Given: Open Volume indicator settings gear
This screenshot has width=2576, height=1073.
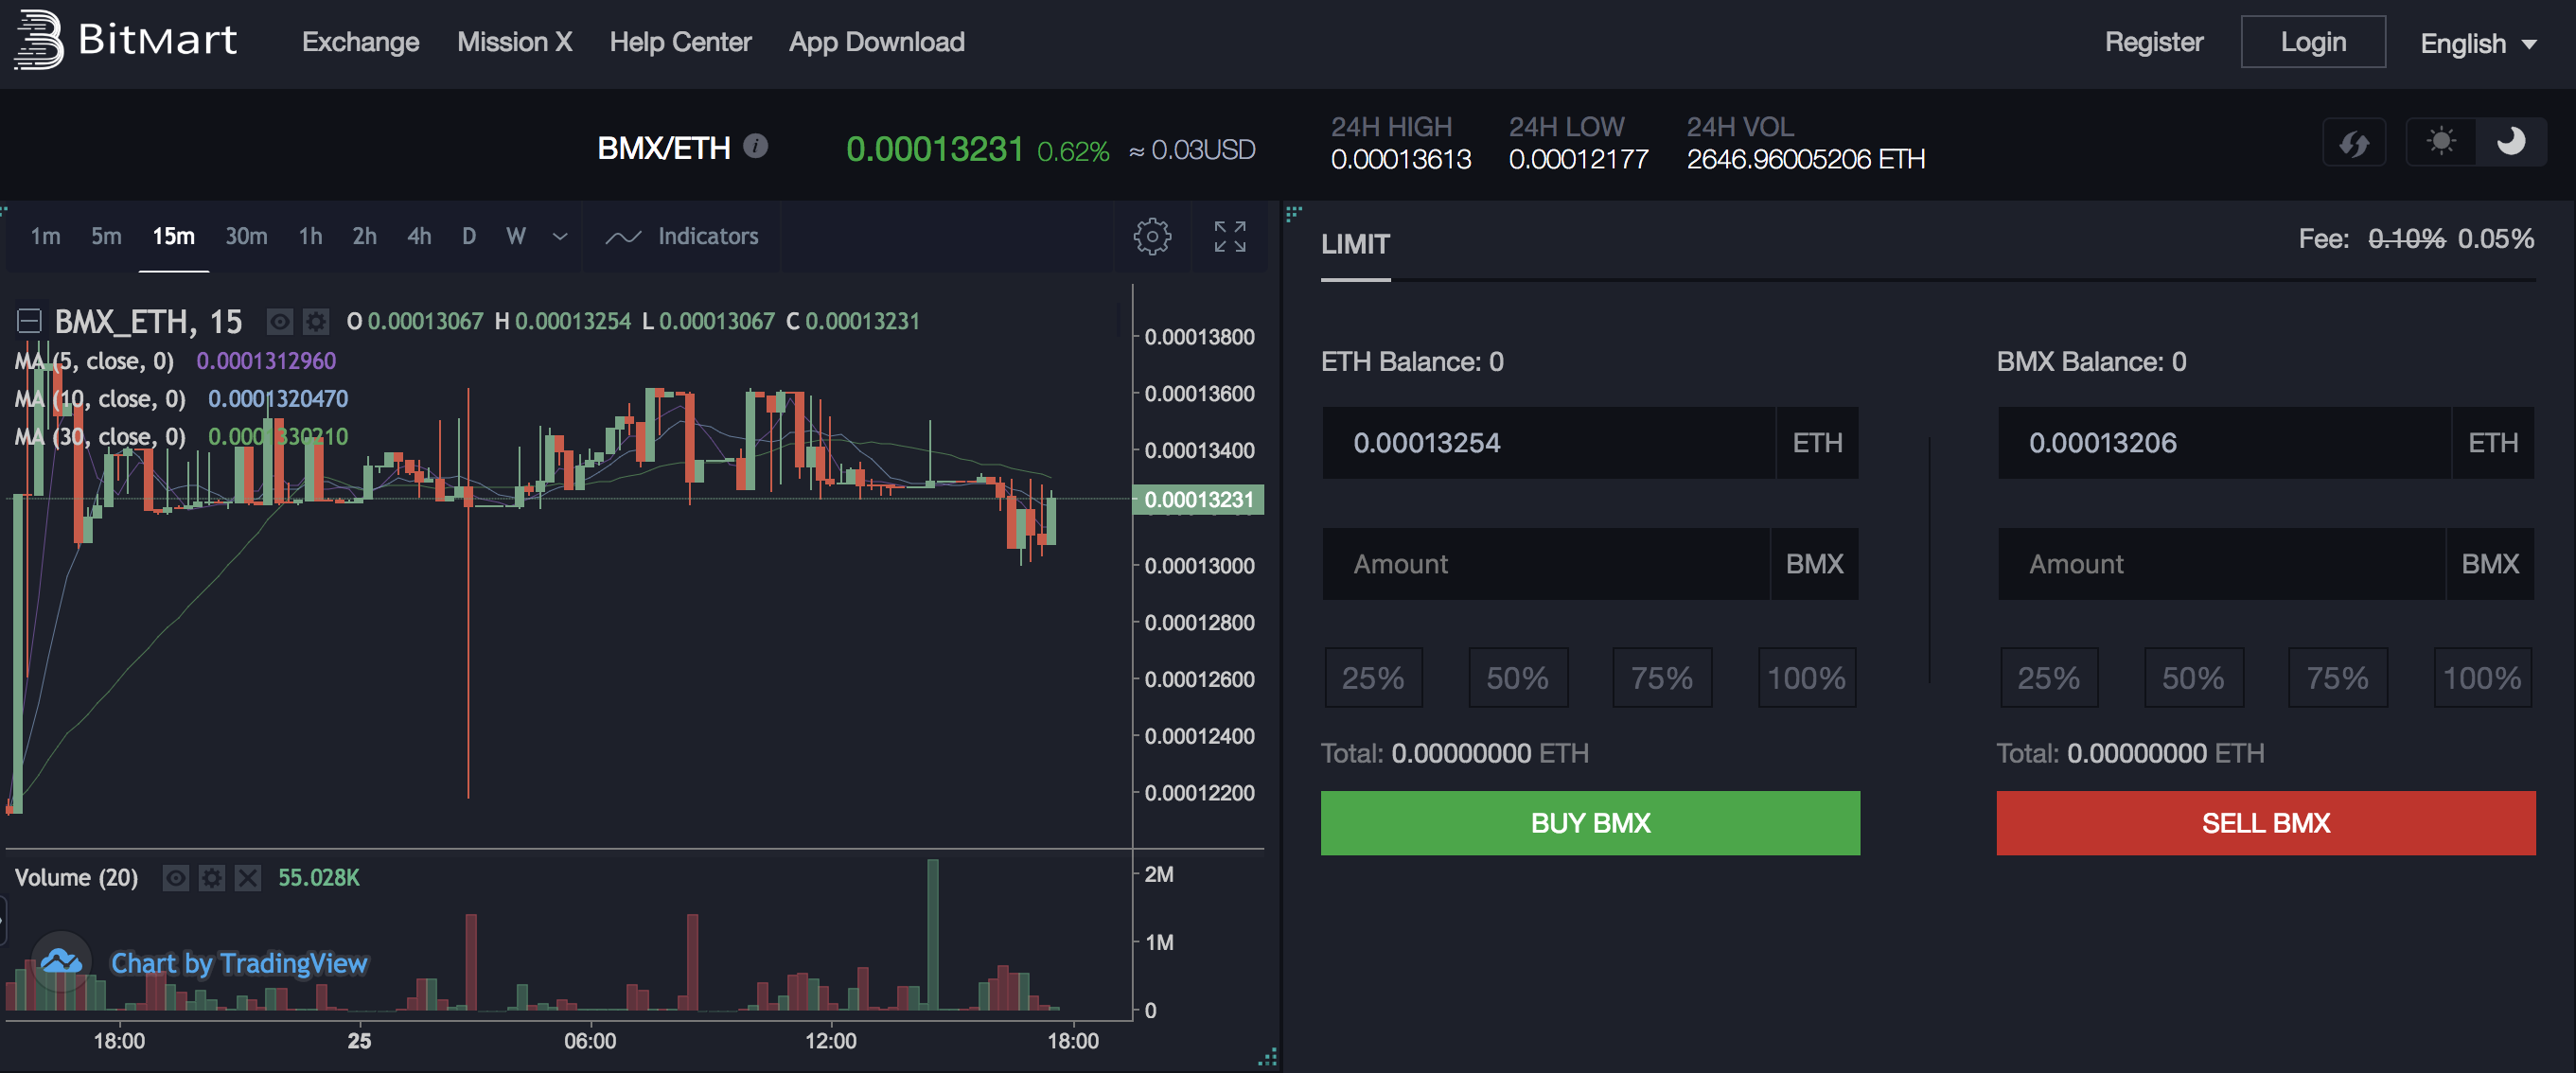Looking at the screenshot, I should (212, 878).
